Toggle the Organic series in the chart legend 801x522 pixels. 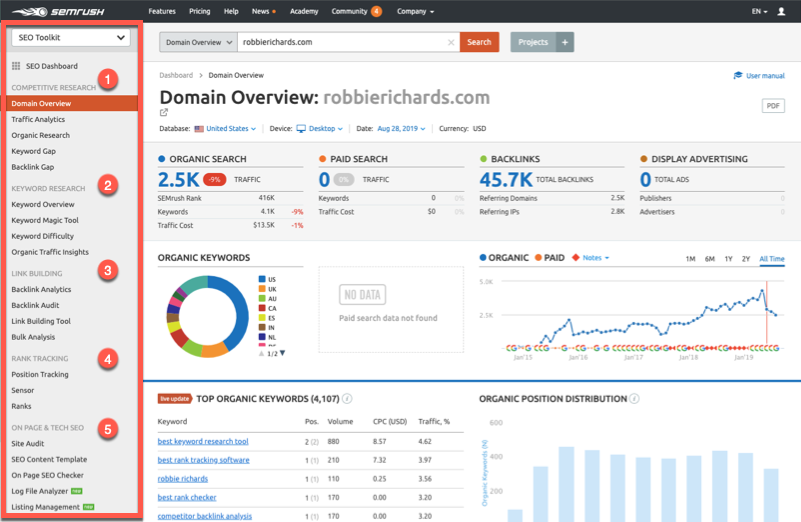pos(484,258)
